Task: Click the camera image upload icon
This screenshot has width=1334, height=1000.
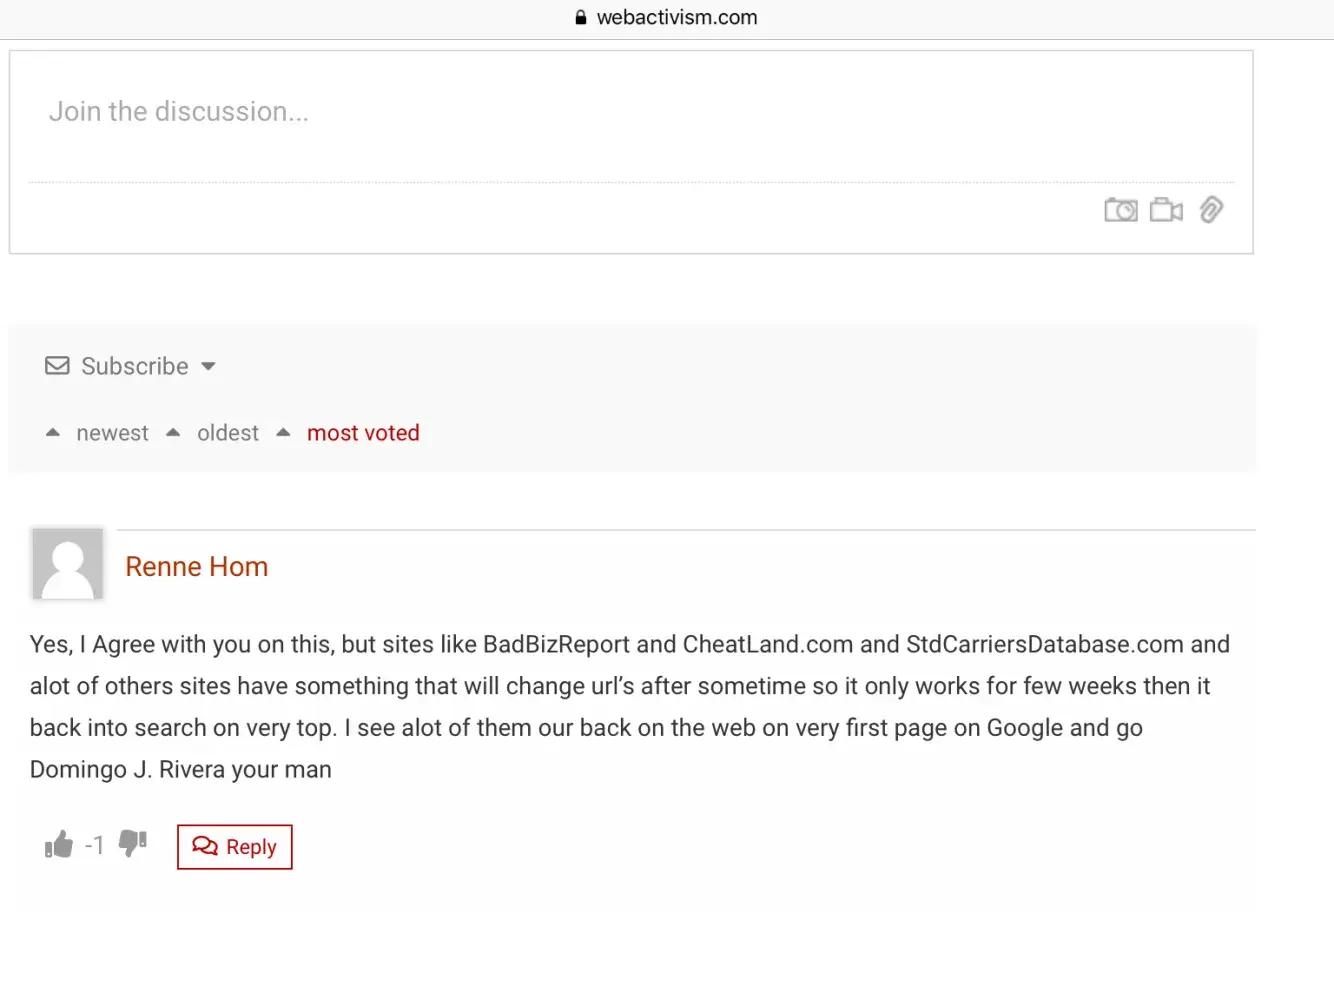Action: tap(1120, 210)
